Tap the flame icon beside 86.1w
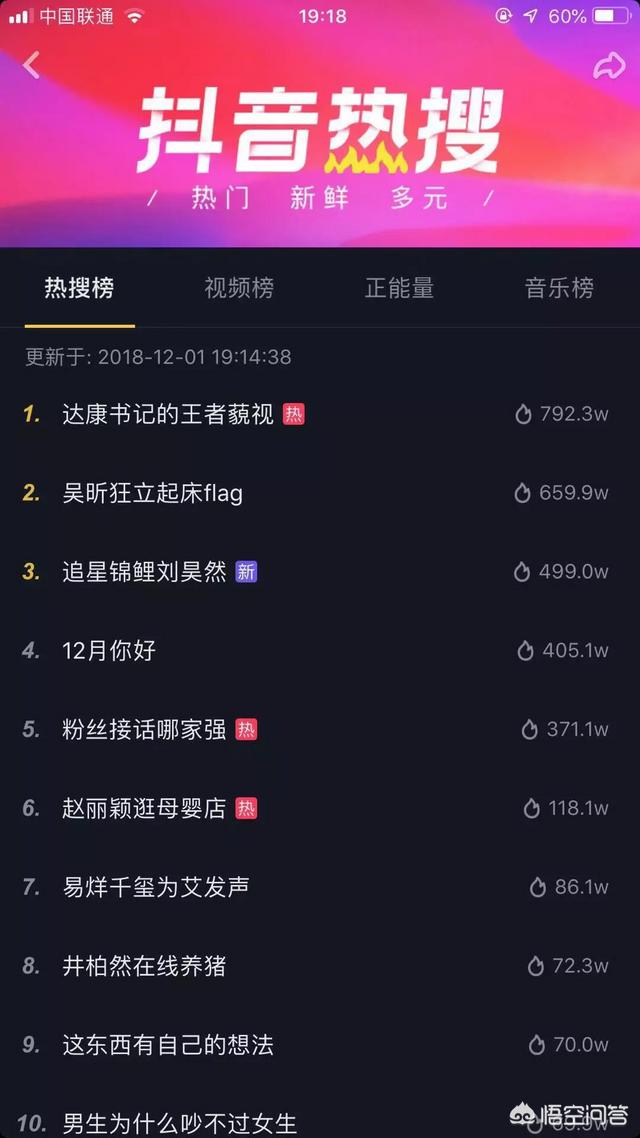The height and width of the screenshot is (1138, 640). 538,887
